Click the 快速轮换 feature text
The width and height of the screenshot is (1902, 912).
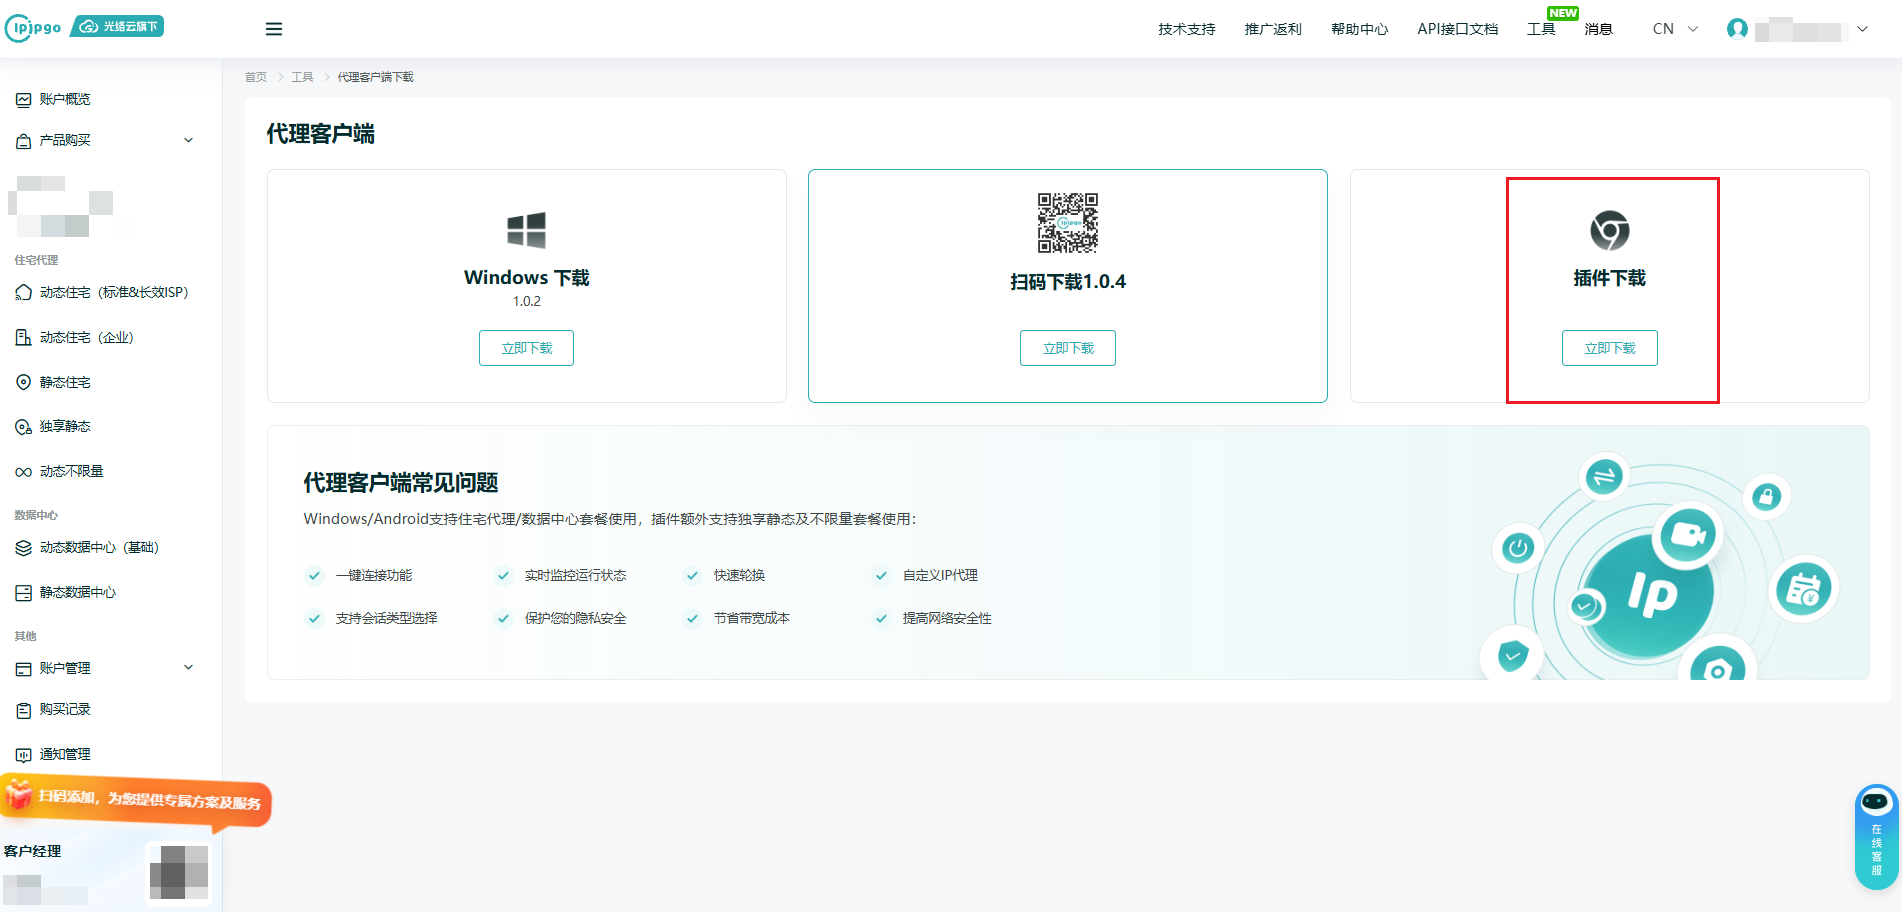point(739,575)
